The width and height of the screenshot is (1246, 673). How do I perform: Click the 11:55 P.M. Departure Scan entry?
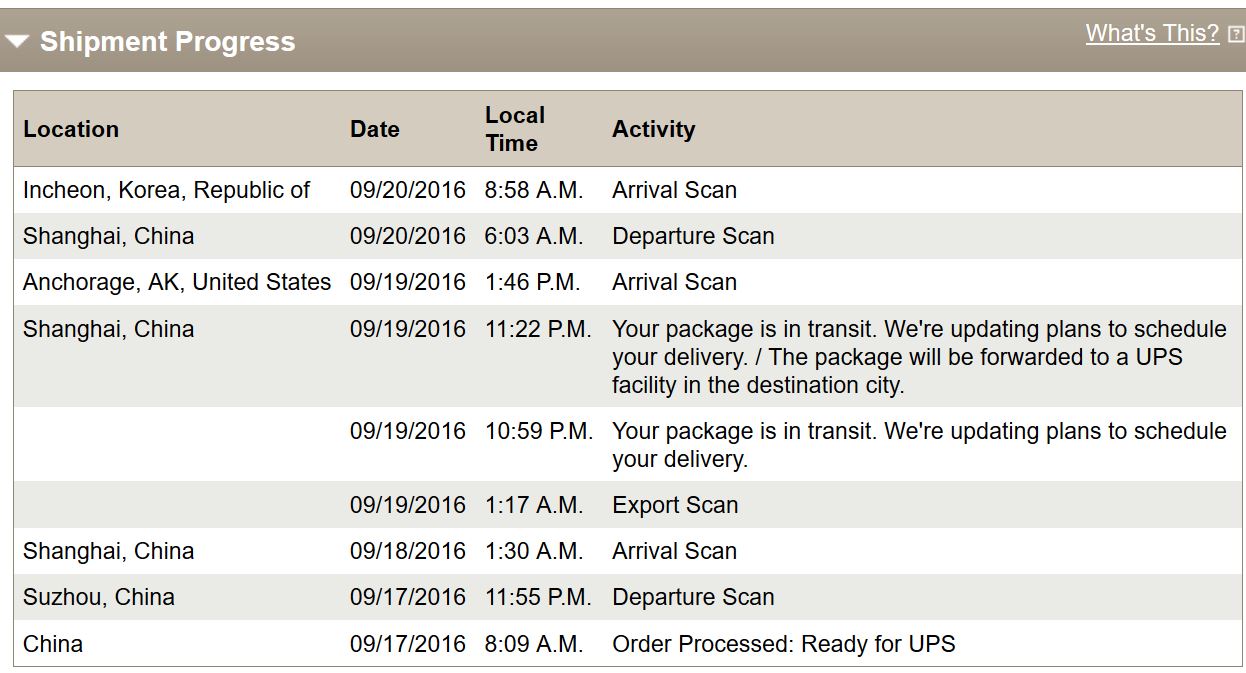pos(693,597)
